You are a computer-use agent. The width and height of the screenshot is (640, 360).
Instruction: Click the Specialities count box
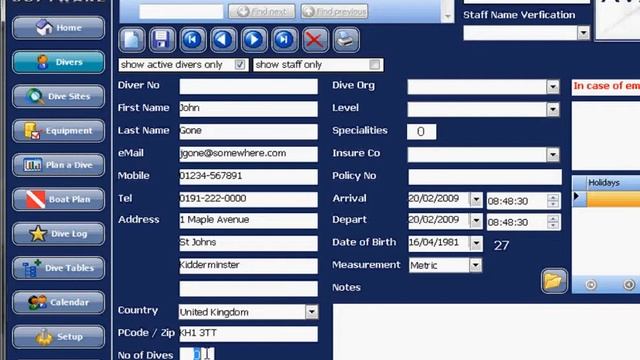(422, 131)
